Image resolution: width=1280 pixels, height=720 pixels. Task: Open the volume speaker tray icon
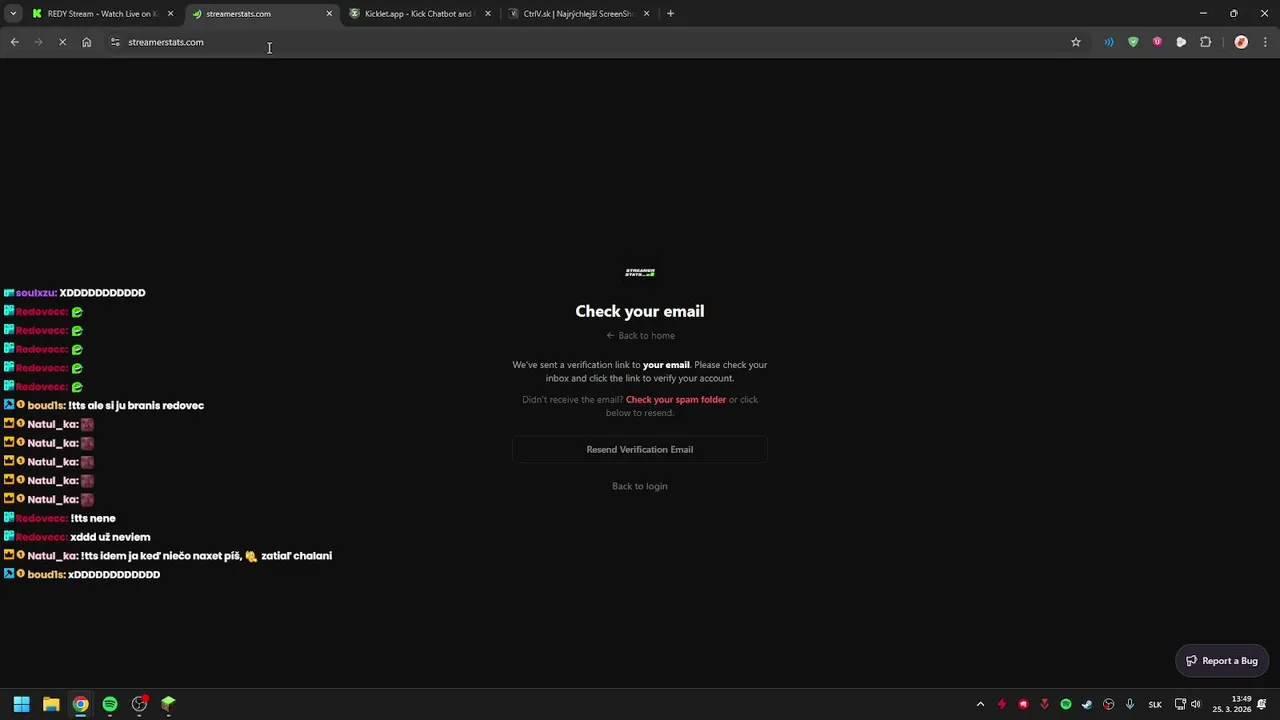1196,704
